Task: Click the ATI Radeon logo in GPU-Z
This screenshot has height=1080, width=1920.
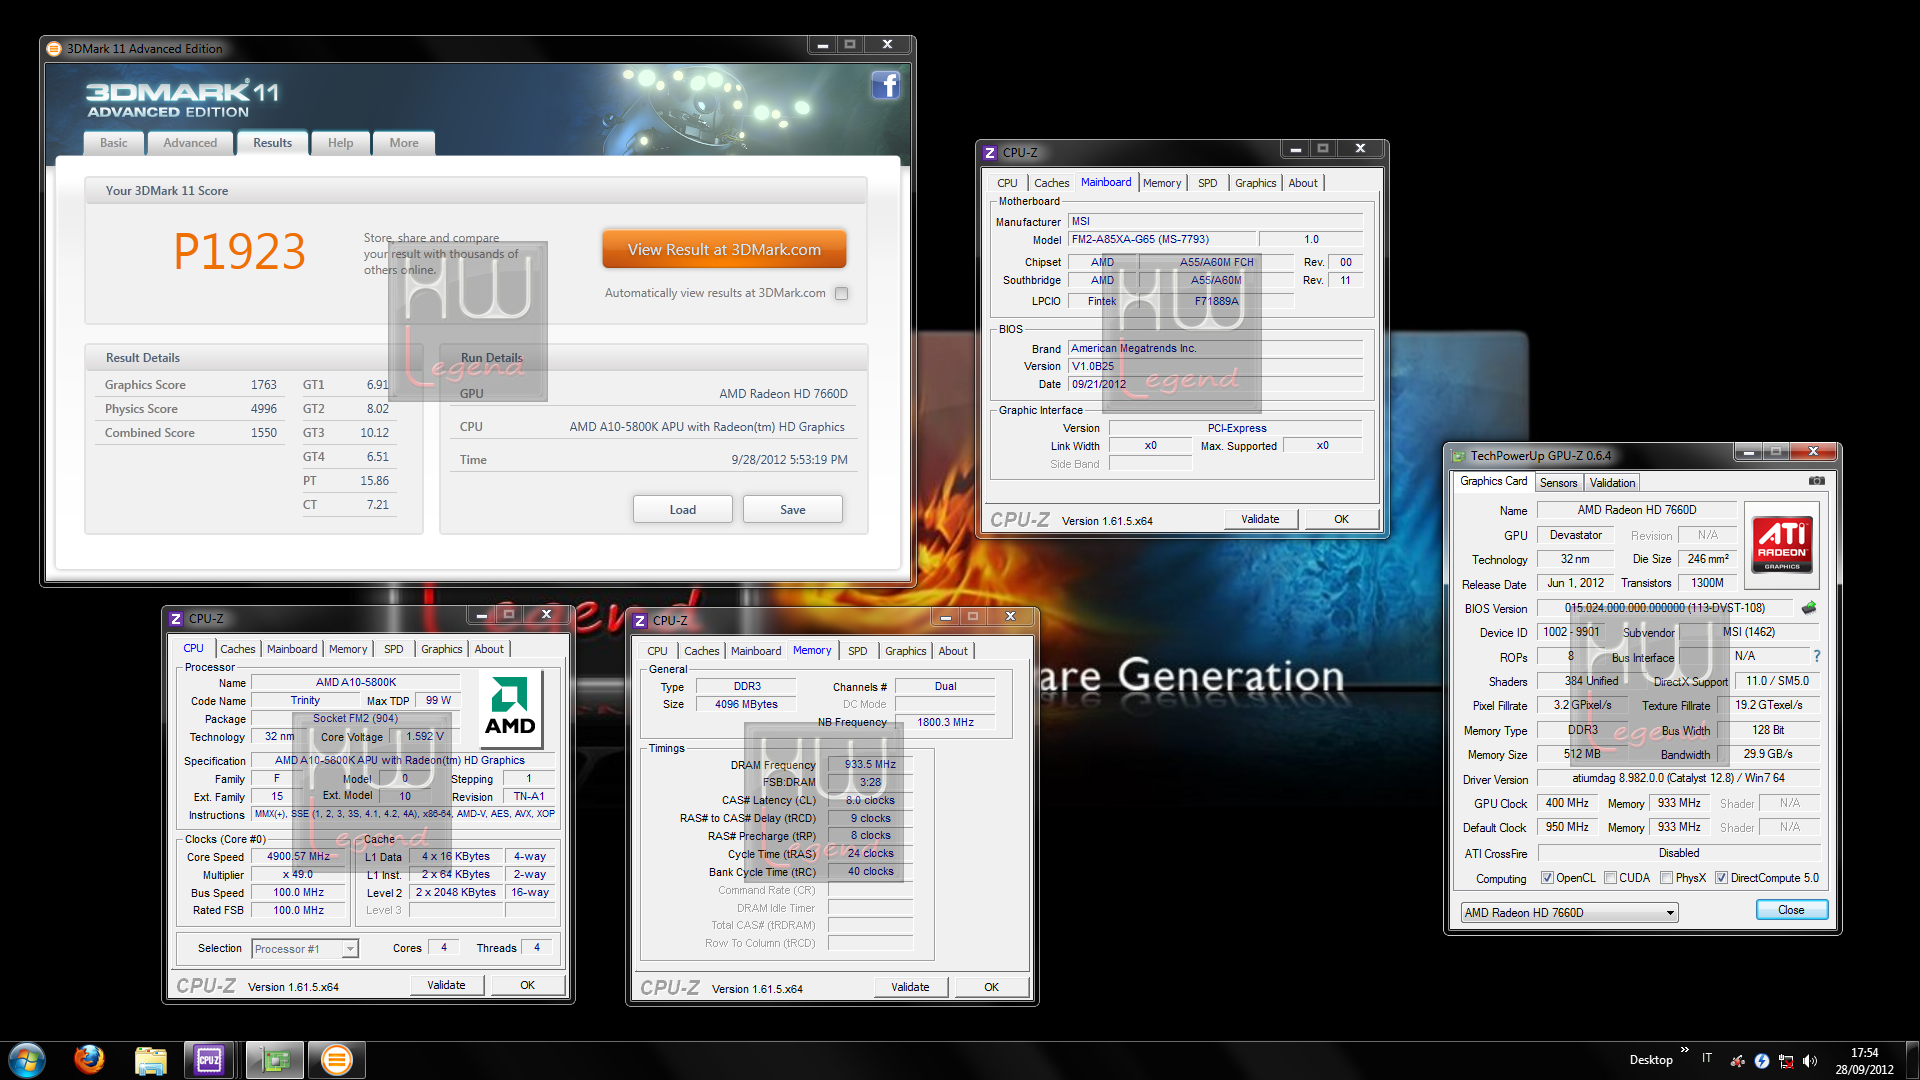Action: (1782, 544)
